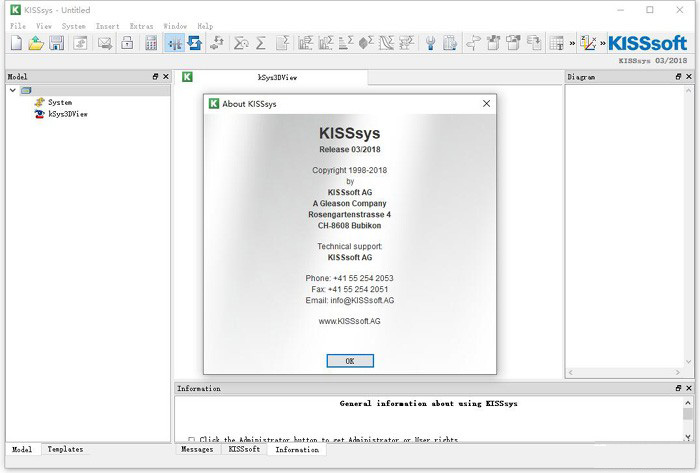Expand hidden toolbar items after table icon
This screenshot has height=473, width=700.
572,44
